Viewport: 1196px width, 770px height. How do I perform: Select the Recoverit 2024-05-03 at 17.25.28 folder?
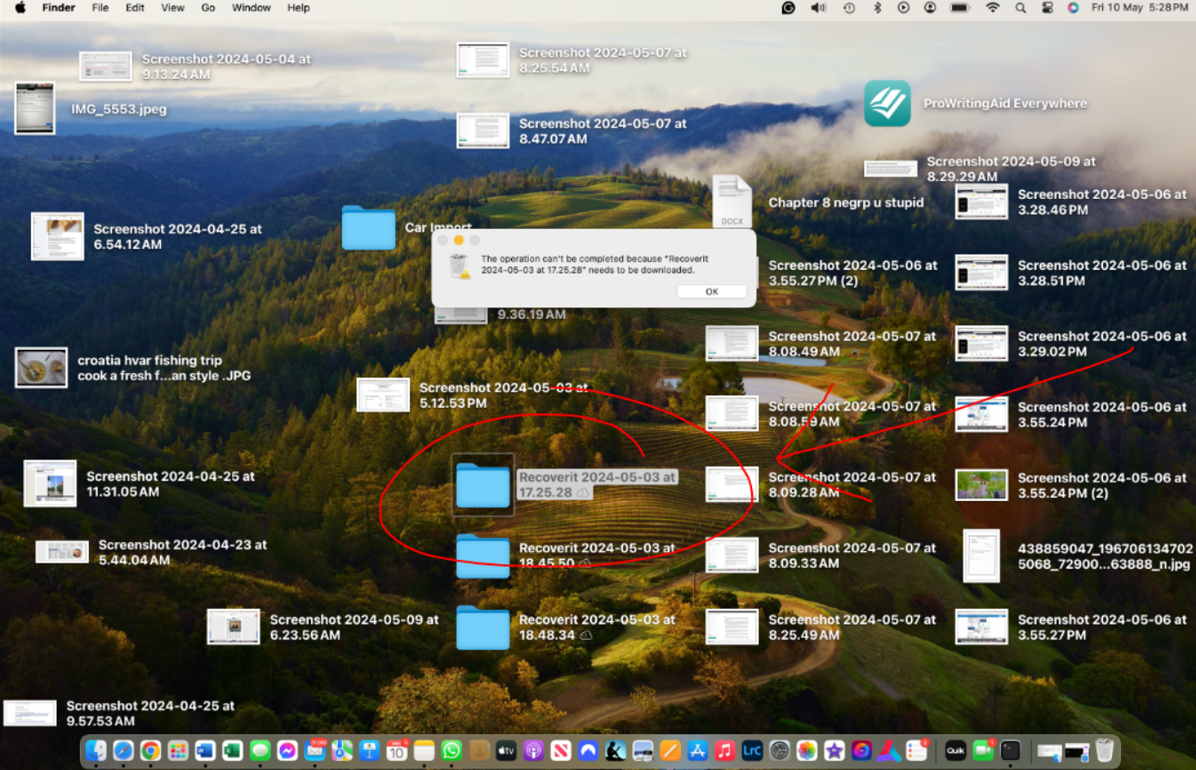[483, 485]
